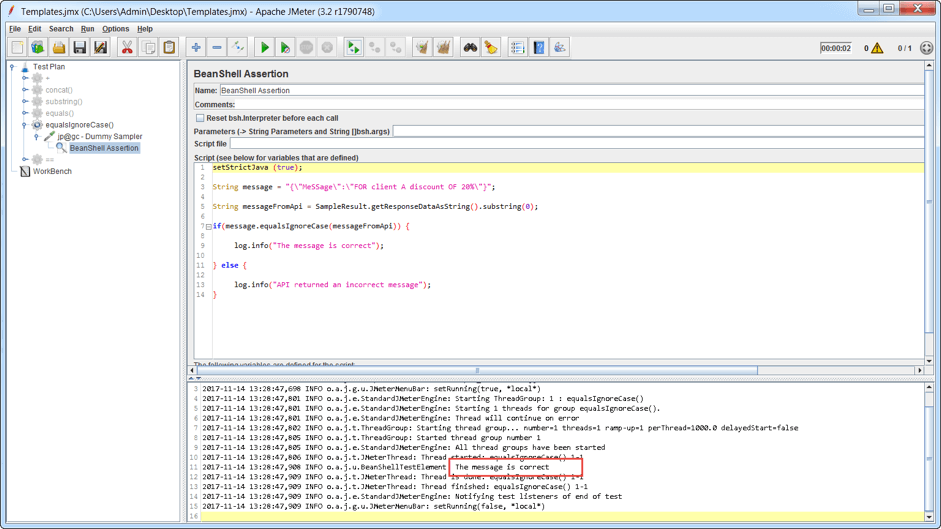Click the warning triangle log toggle
The width and height of the screenshot is (941, 529).
(877, 48)
